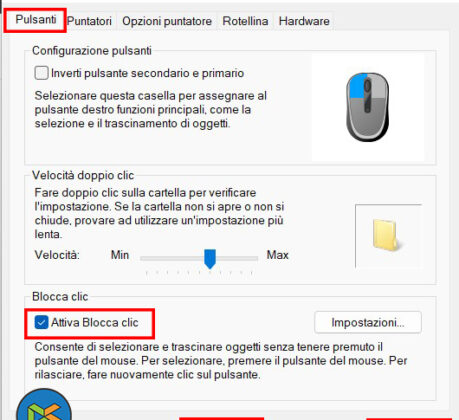Uncheck the Attiva Blocca clic checkbox

(x=41, y=322)
